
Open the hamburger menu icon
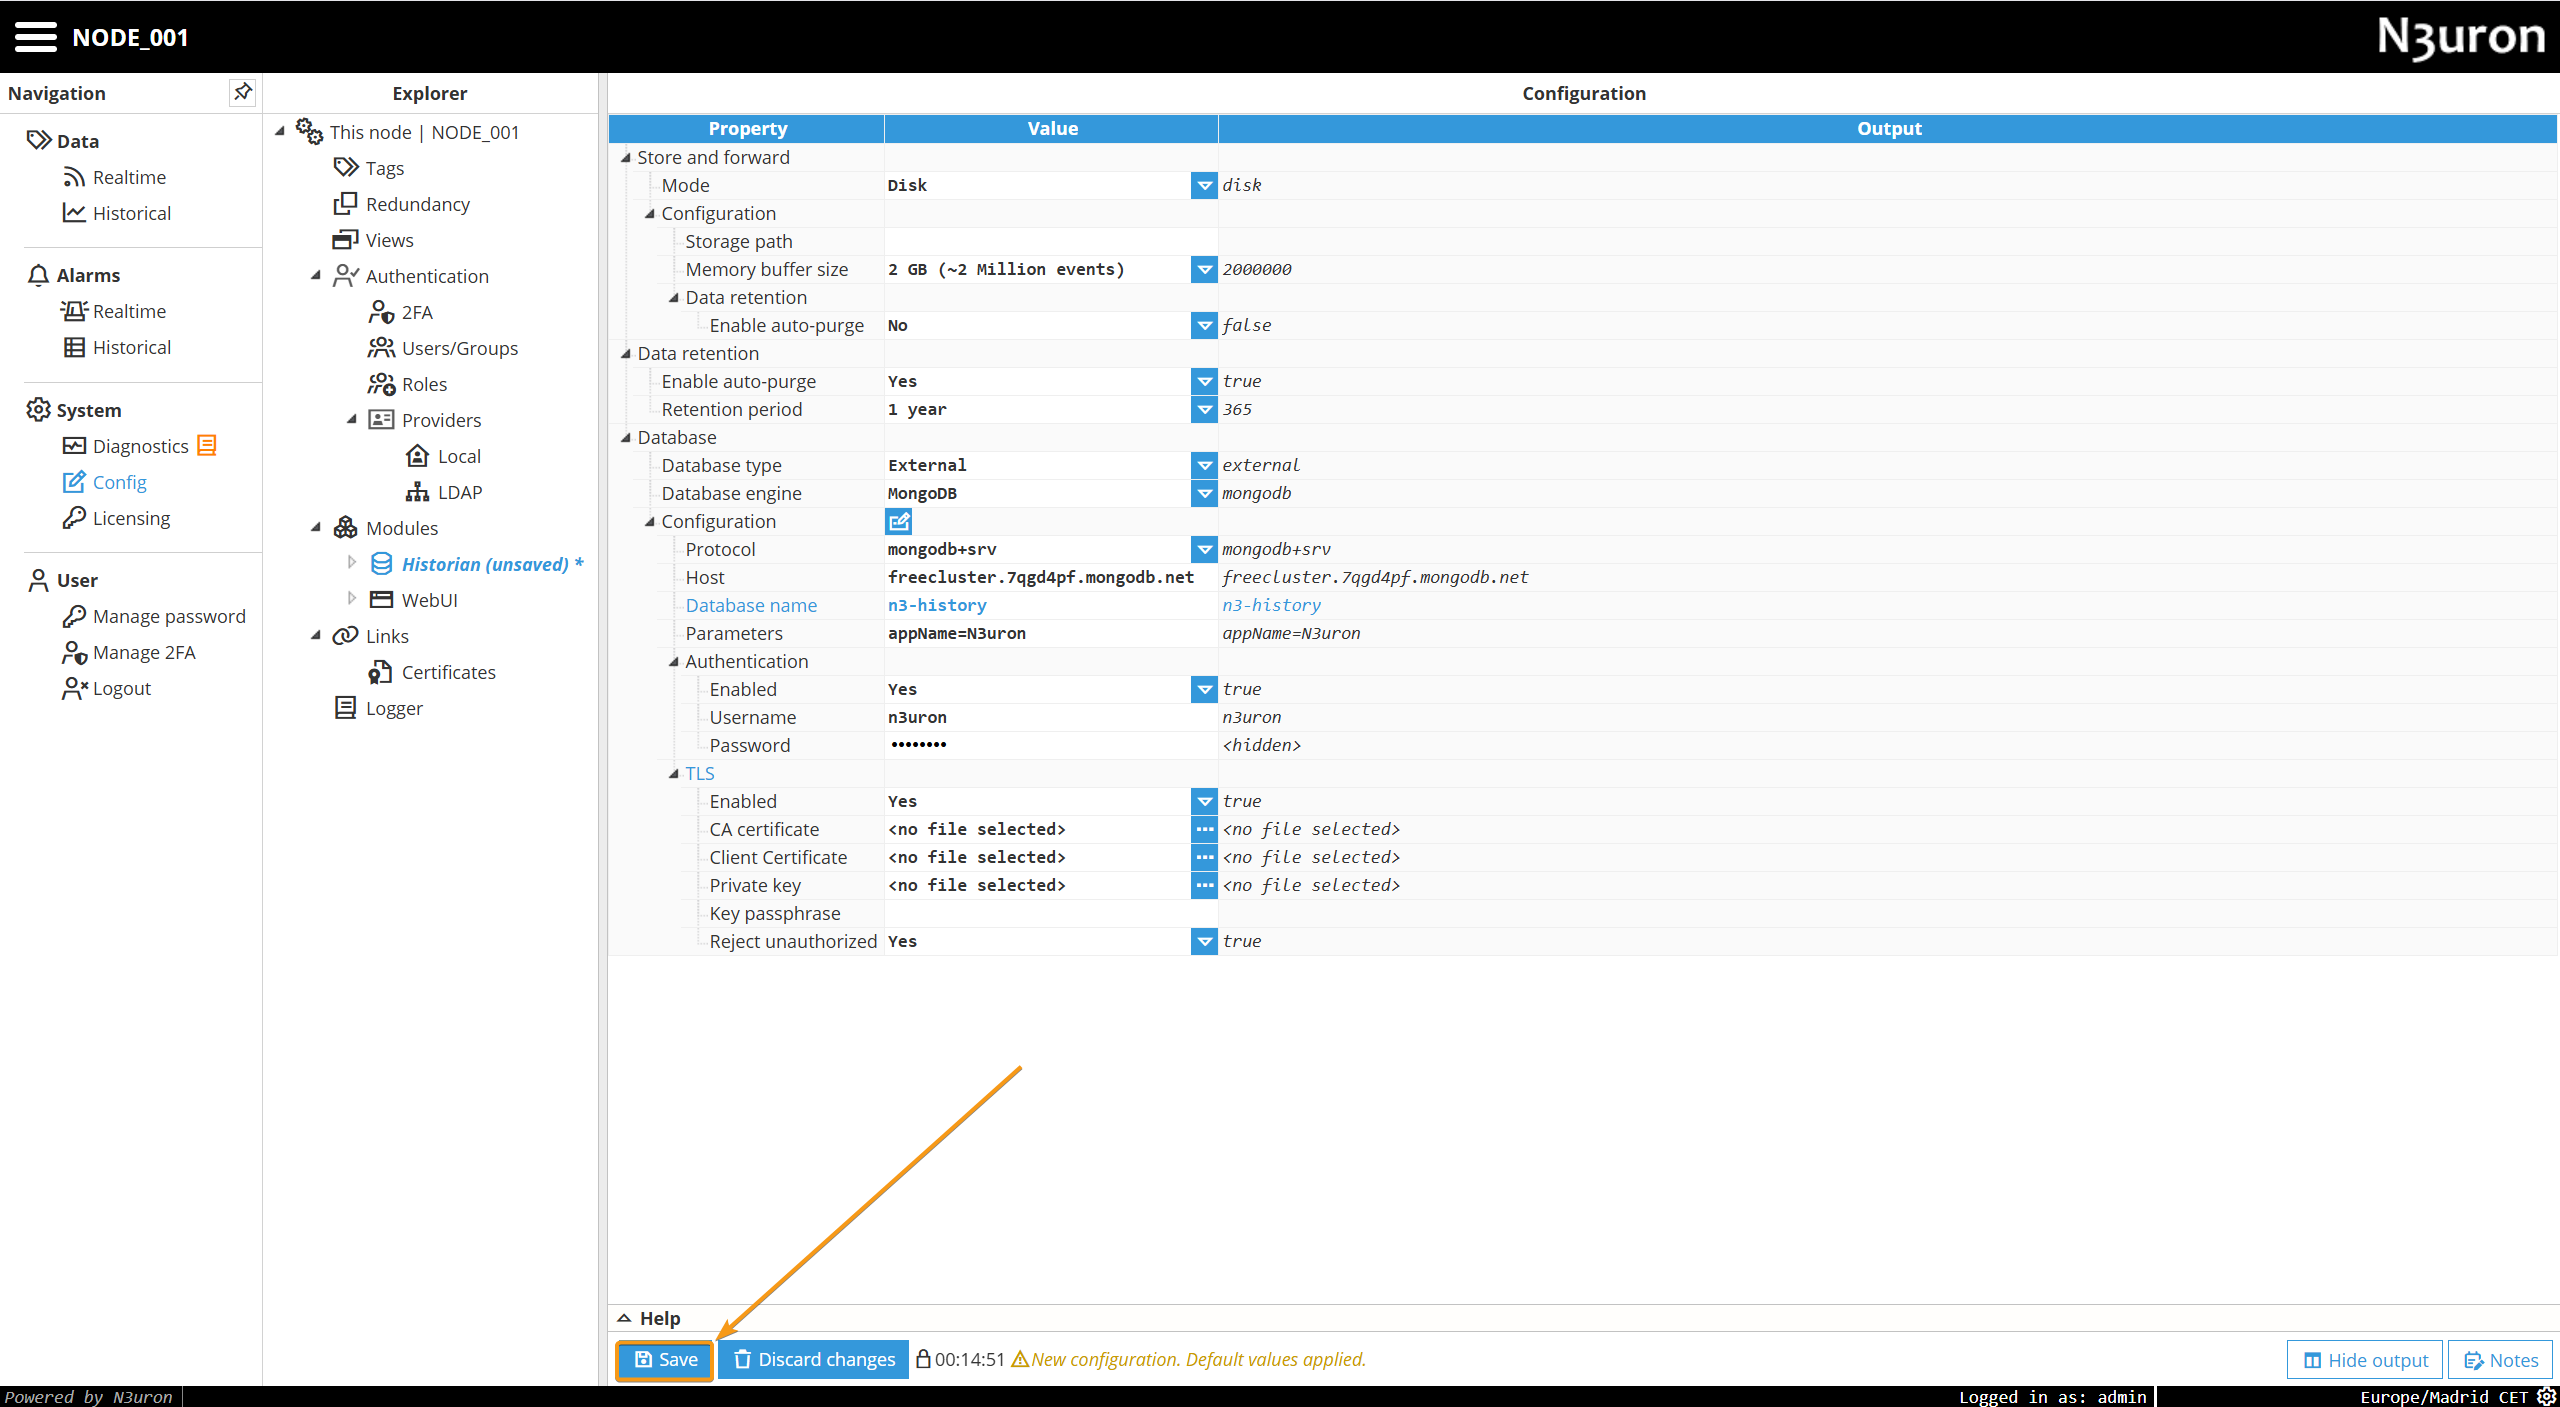(36, 37)
